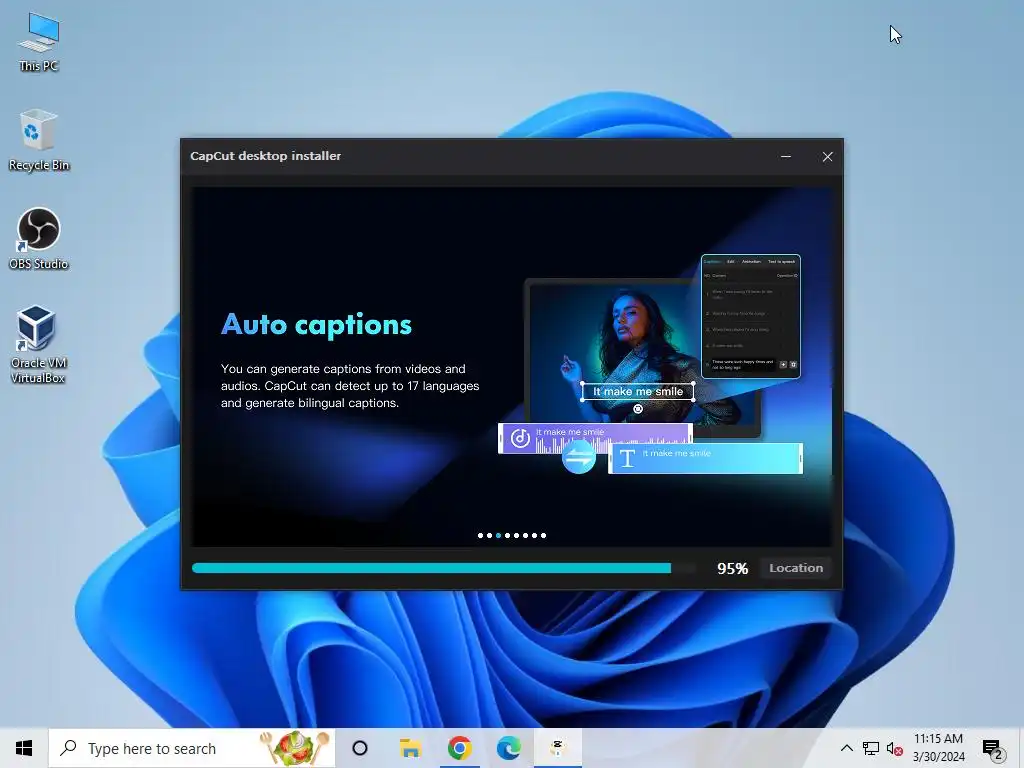Select the highlighted third slideshow dot
Viewport: 1024px width, 768px height.
498,536
